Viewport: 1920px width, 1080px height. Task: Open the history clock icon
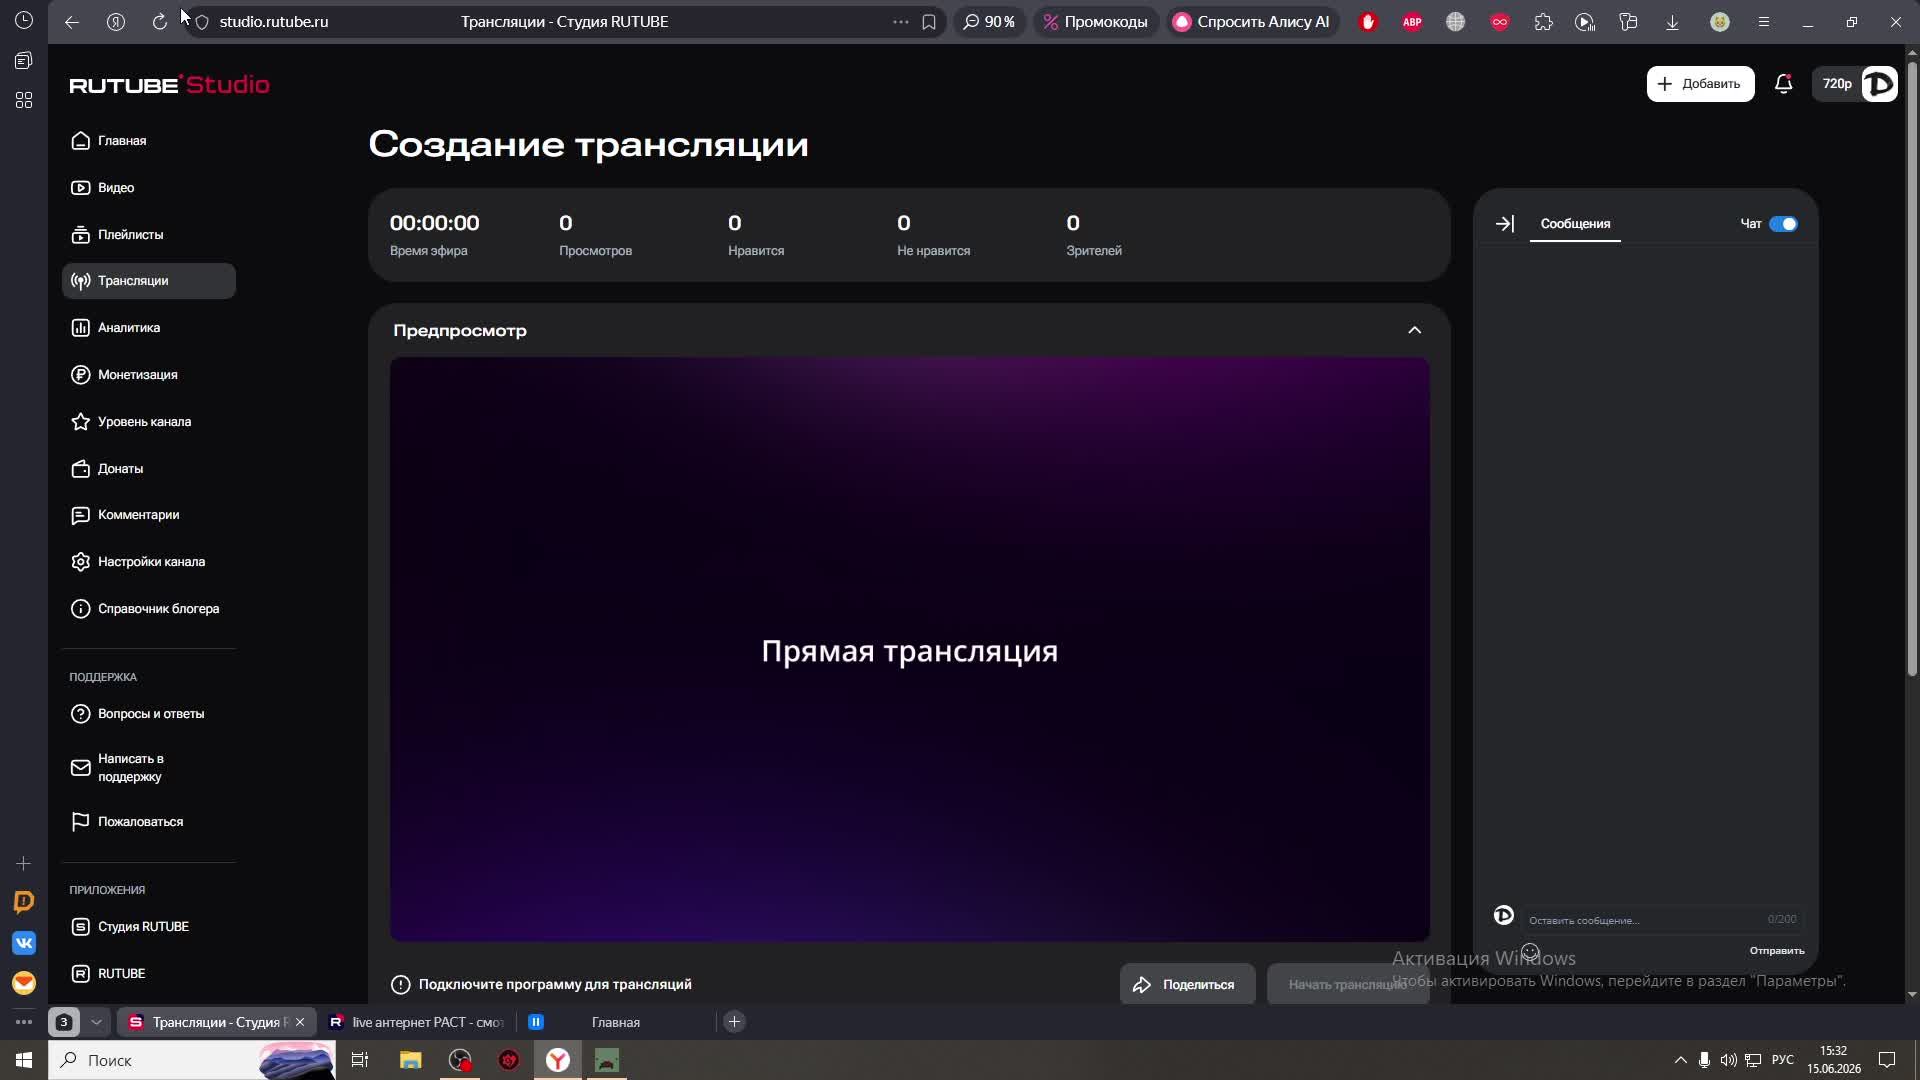click(x=24, y=20)
